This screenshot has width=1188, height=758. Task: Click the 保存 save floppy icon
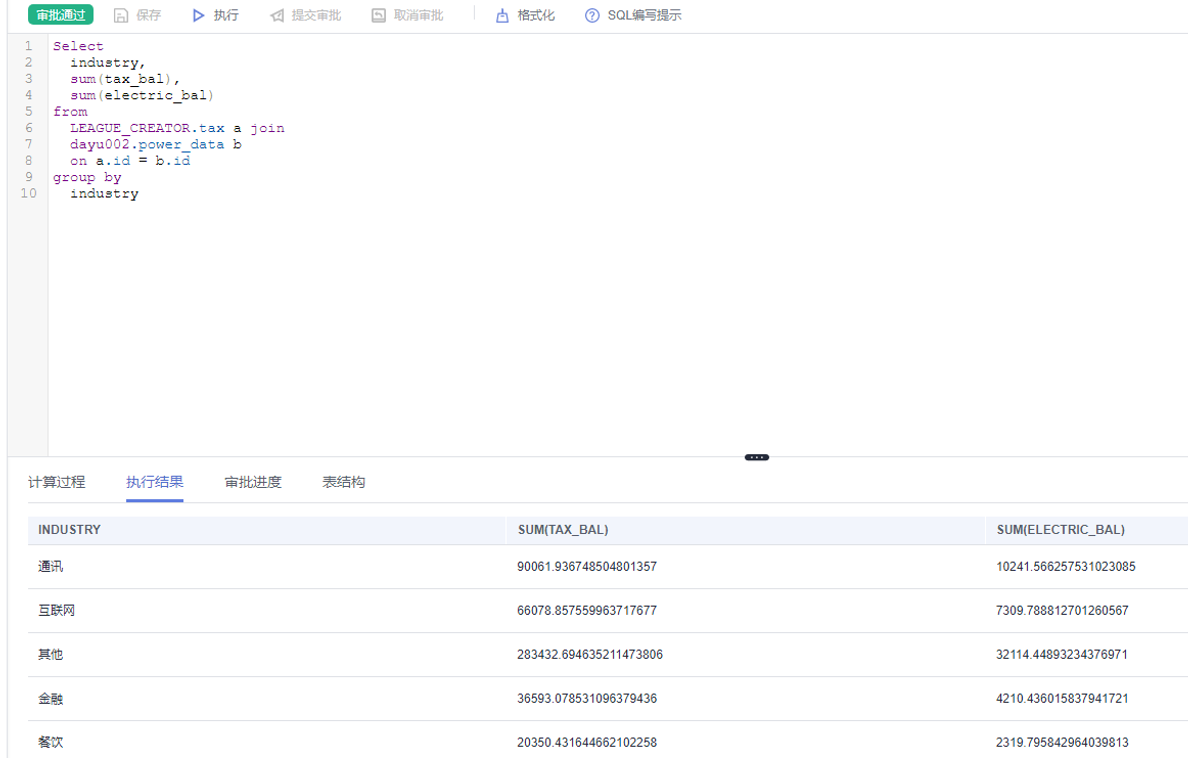(120, 15)
